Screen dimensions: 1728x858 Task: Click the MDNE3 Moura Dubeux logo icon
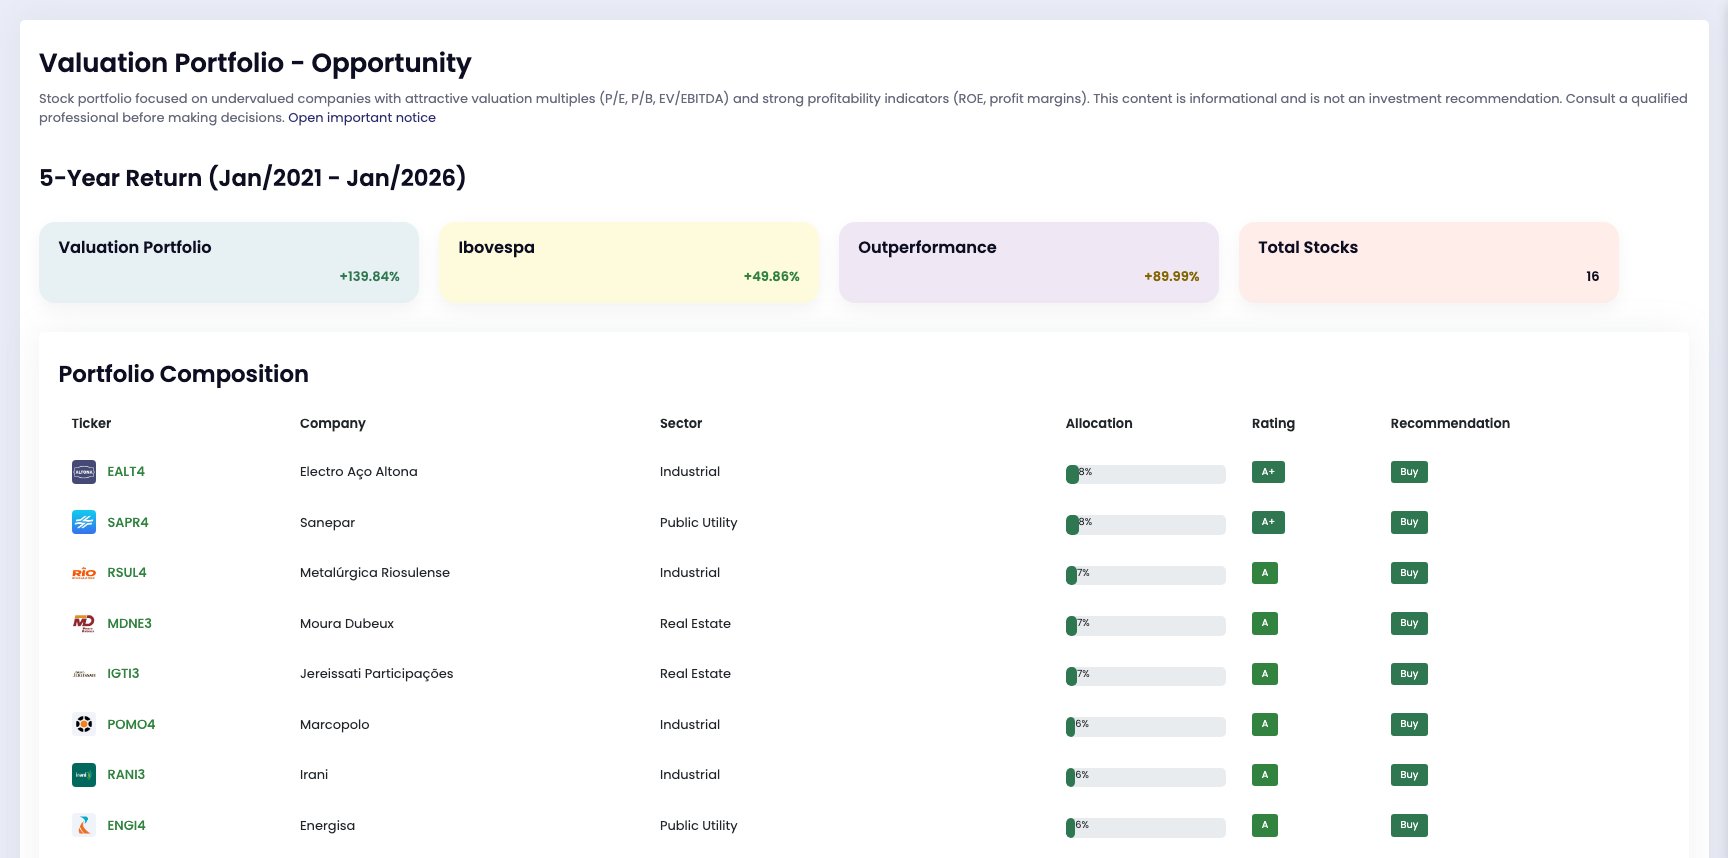click(x=84, y=623)
